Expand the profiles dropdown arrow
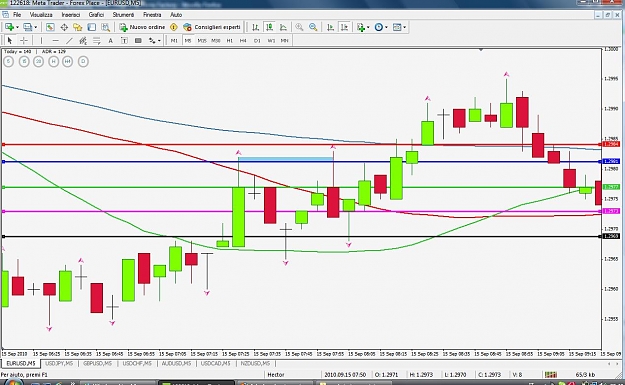This screenshot has width=625, height=385. (36, 27)
